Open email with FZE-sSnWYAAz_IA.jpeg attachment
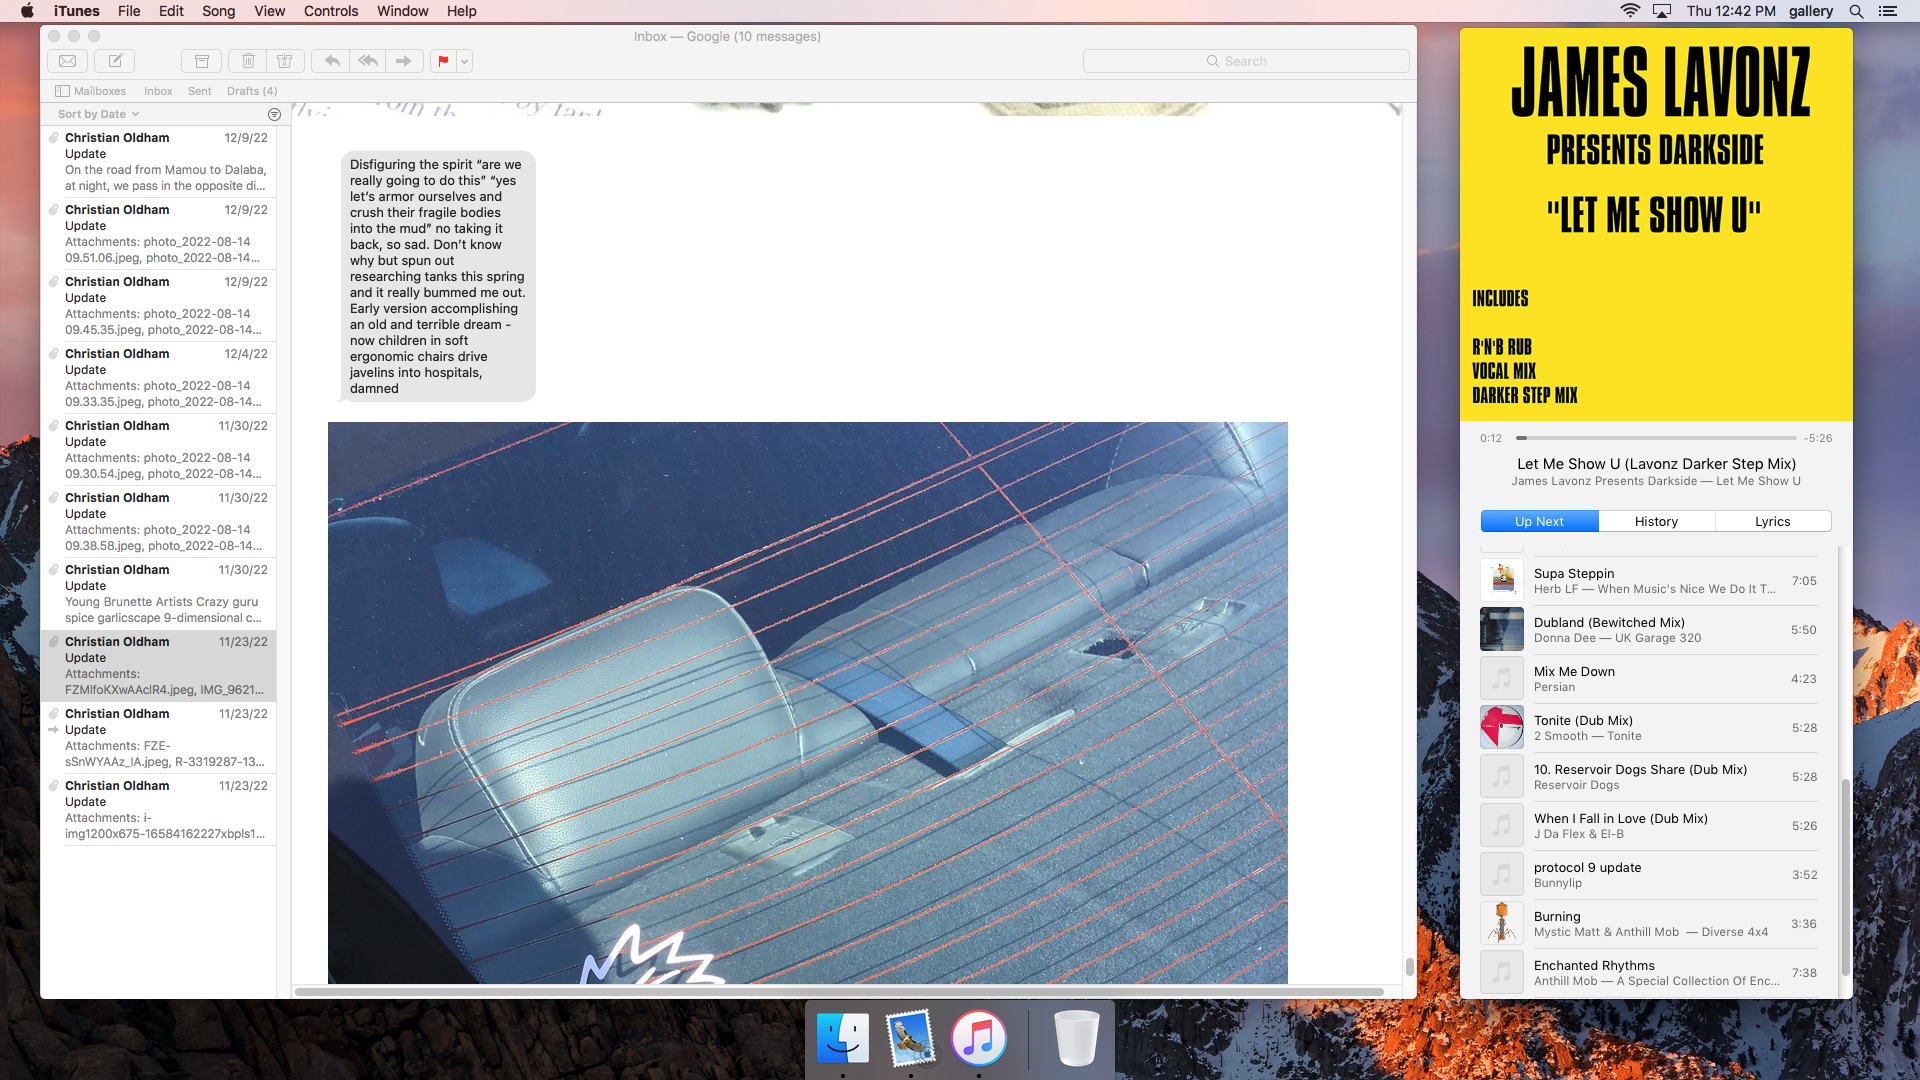 160,738
